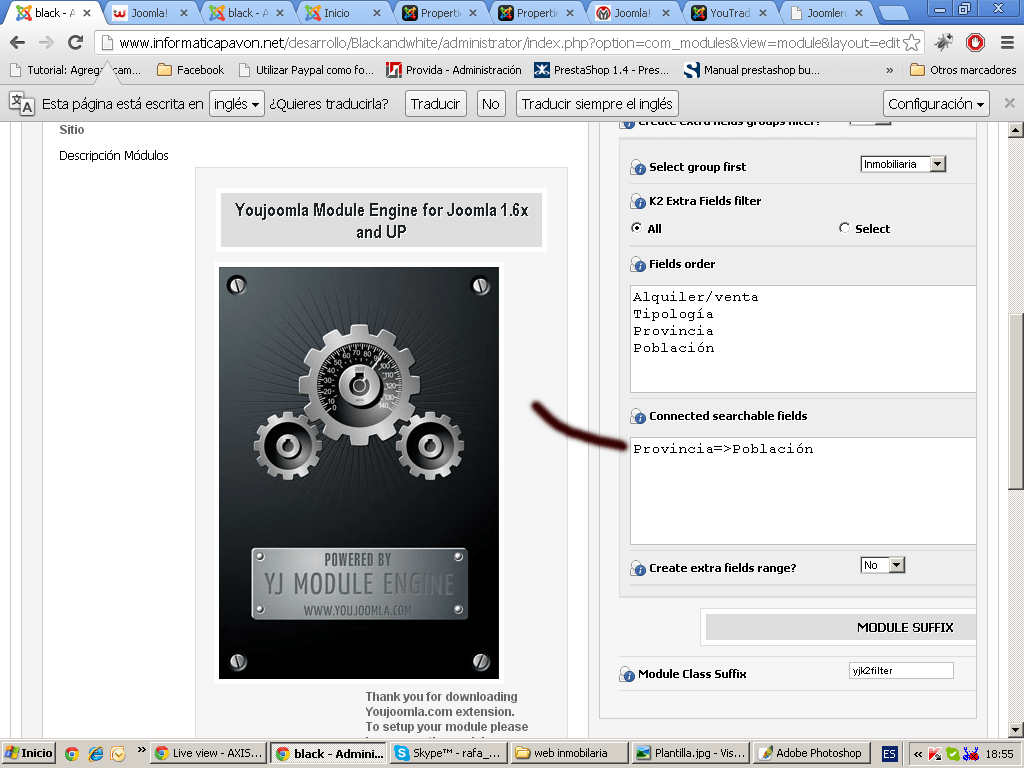This screenshot has height=768, width=1024.
Task: Open Adobe Photoshop from taskbar
Action: click(x=810, y=753)
